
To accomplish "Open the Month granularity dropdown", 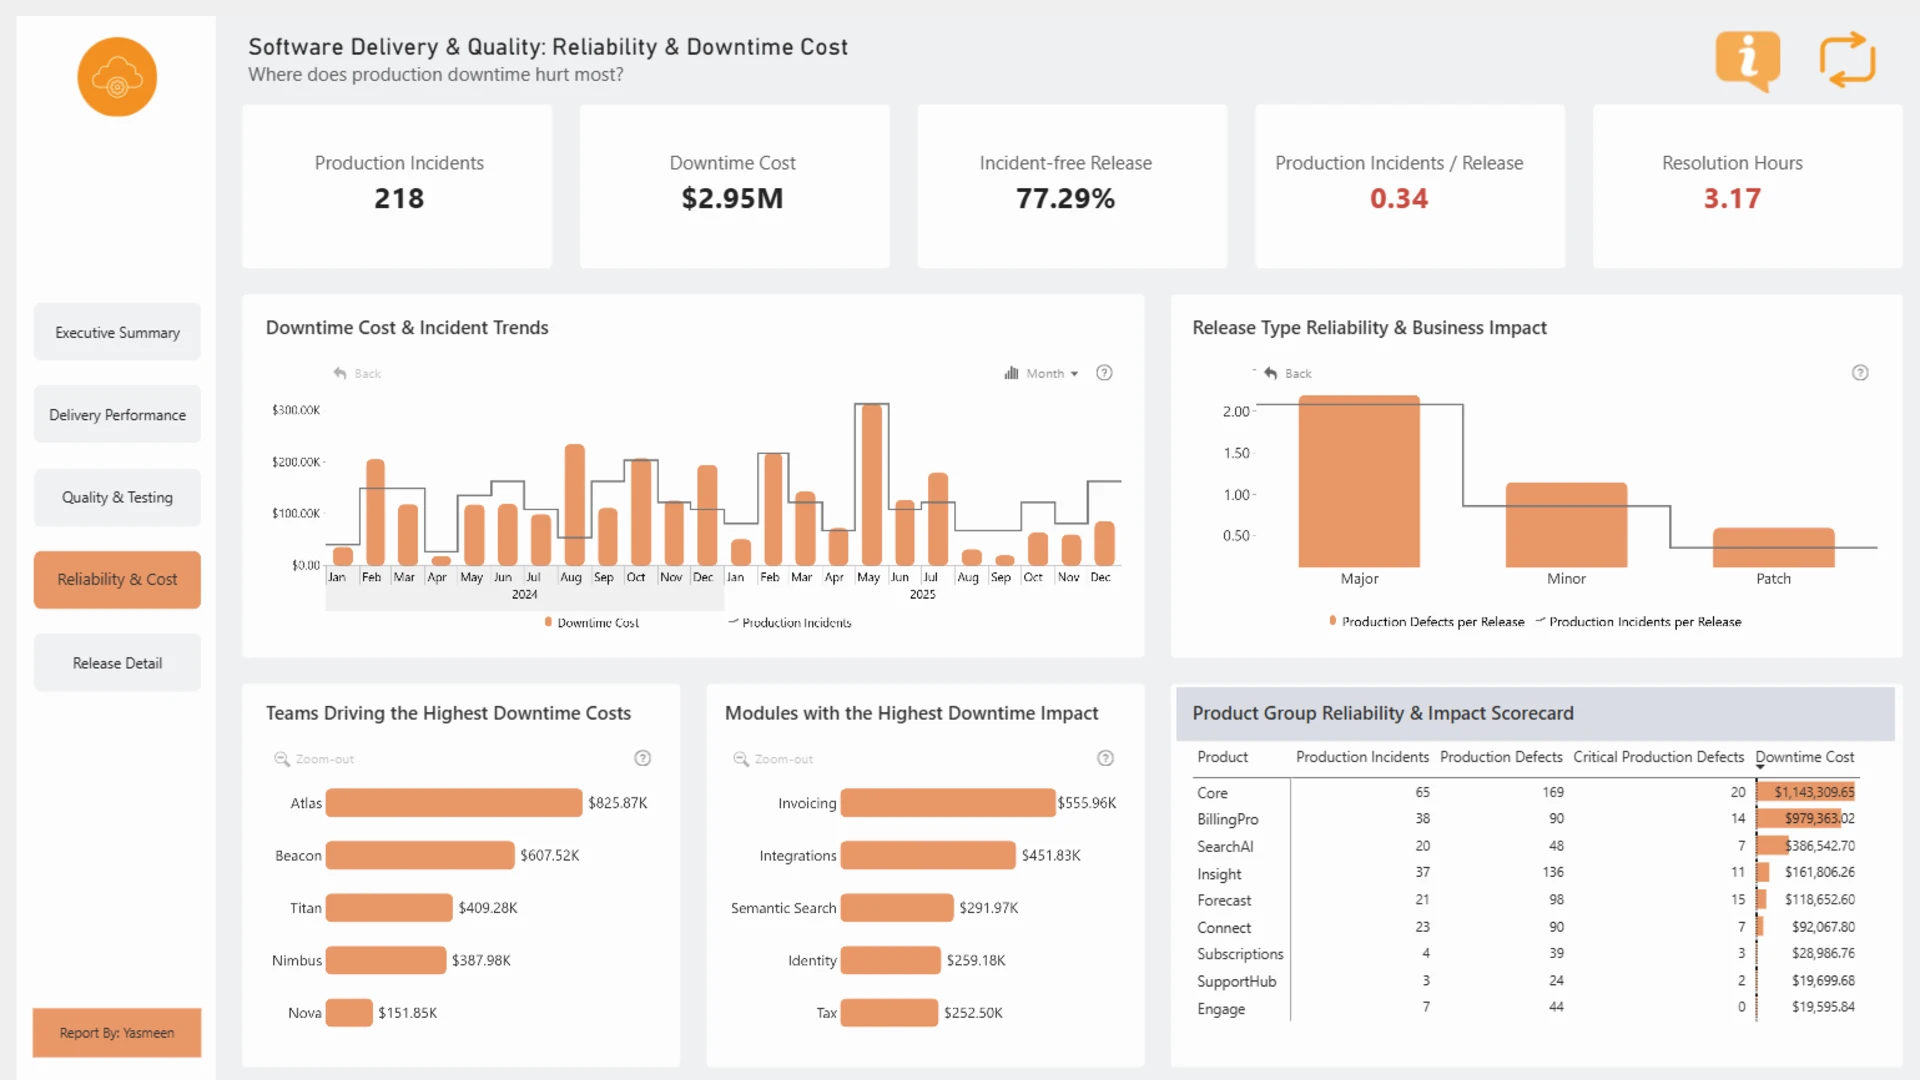I will 1042,373.
